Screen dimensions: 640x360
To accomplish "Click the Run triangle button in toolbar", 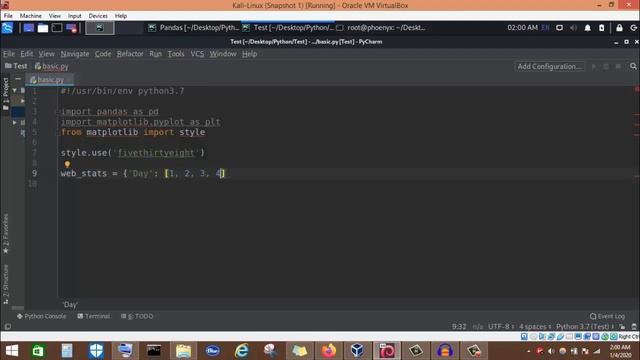I will click(594, 66).
